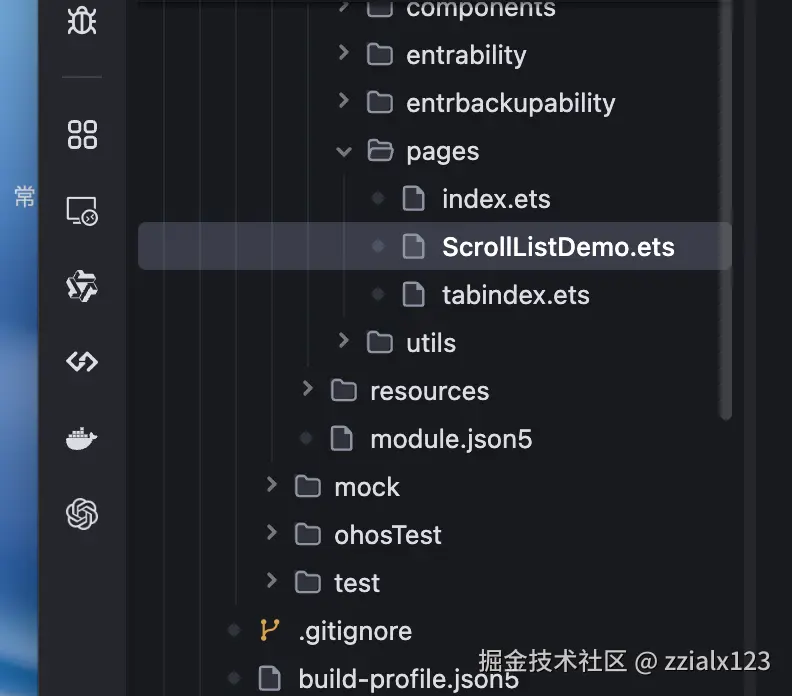Expand the ohosTest folder chevron

(x=272, y=534)
